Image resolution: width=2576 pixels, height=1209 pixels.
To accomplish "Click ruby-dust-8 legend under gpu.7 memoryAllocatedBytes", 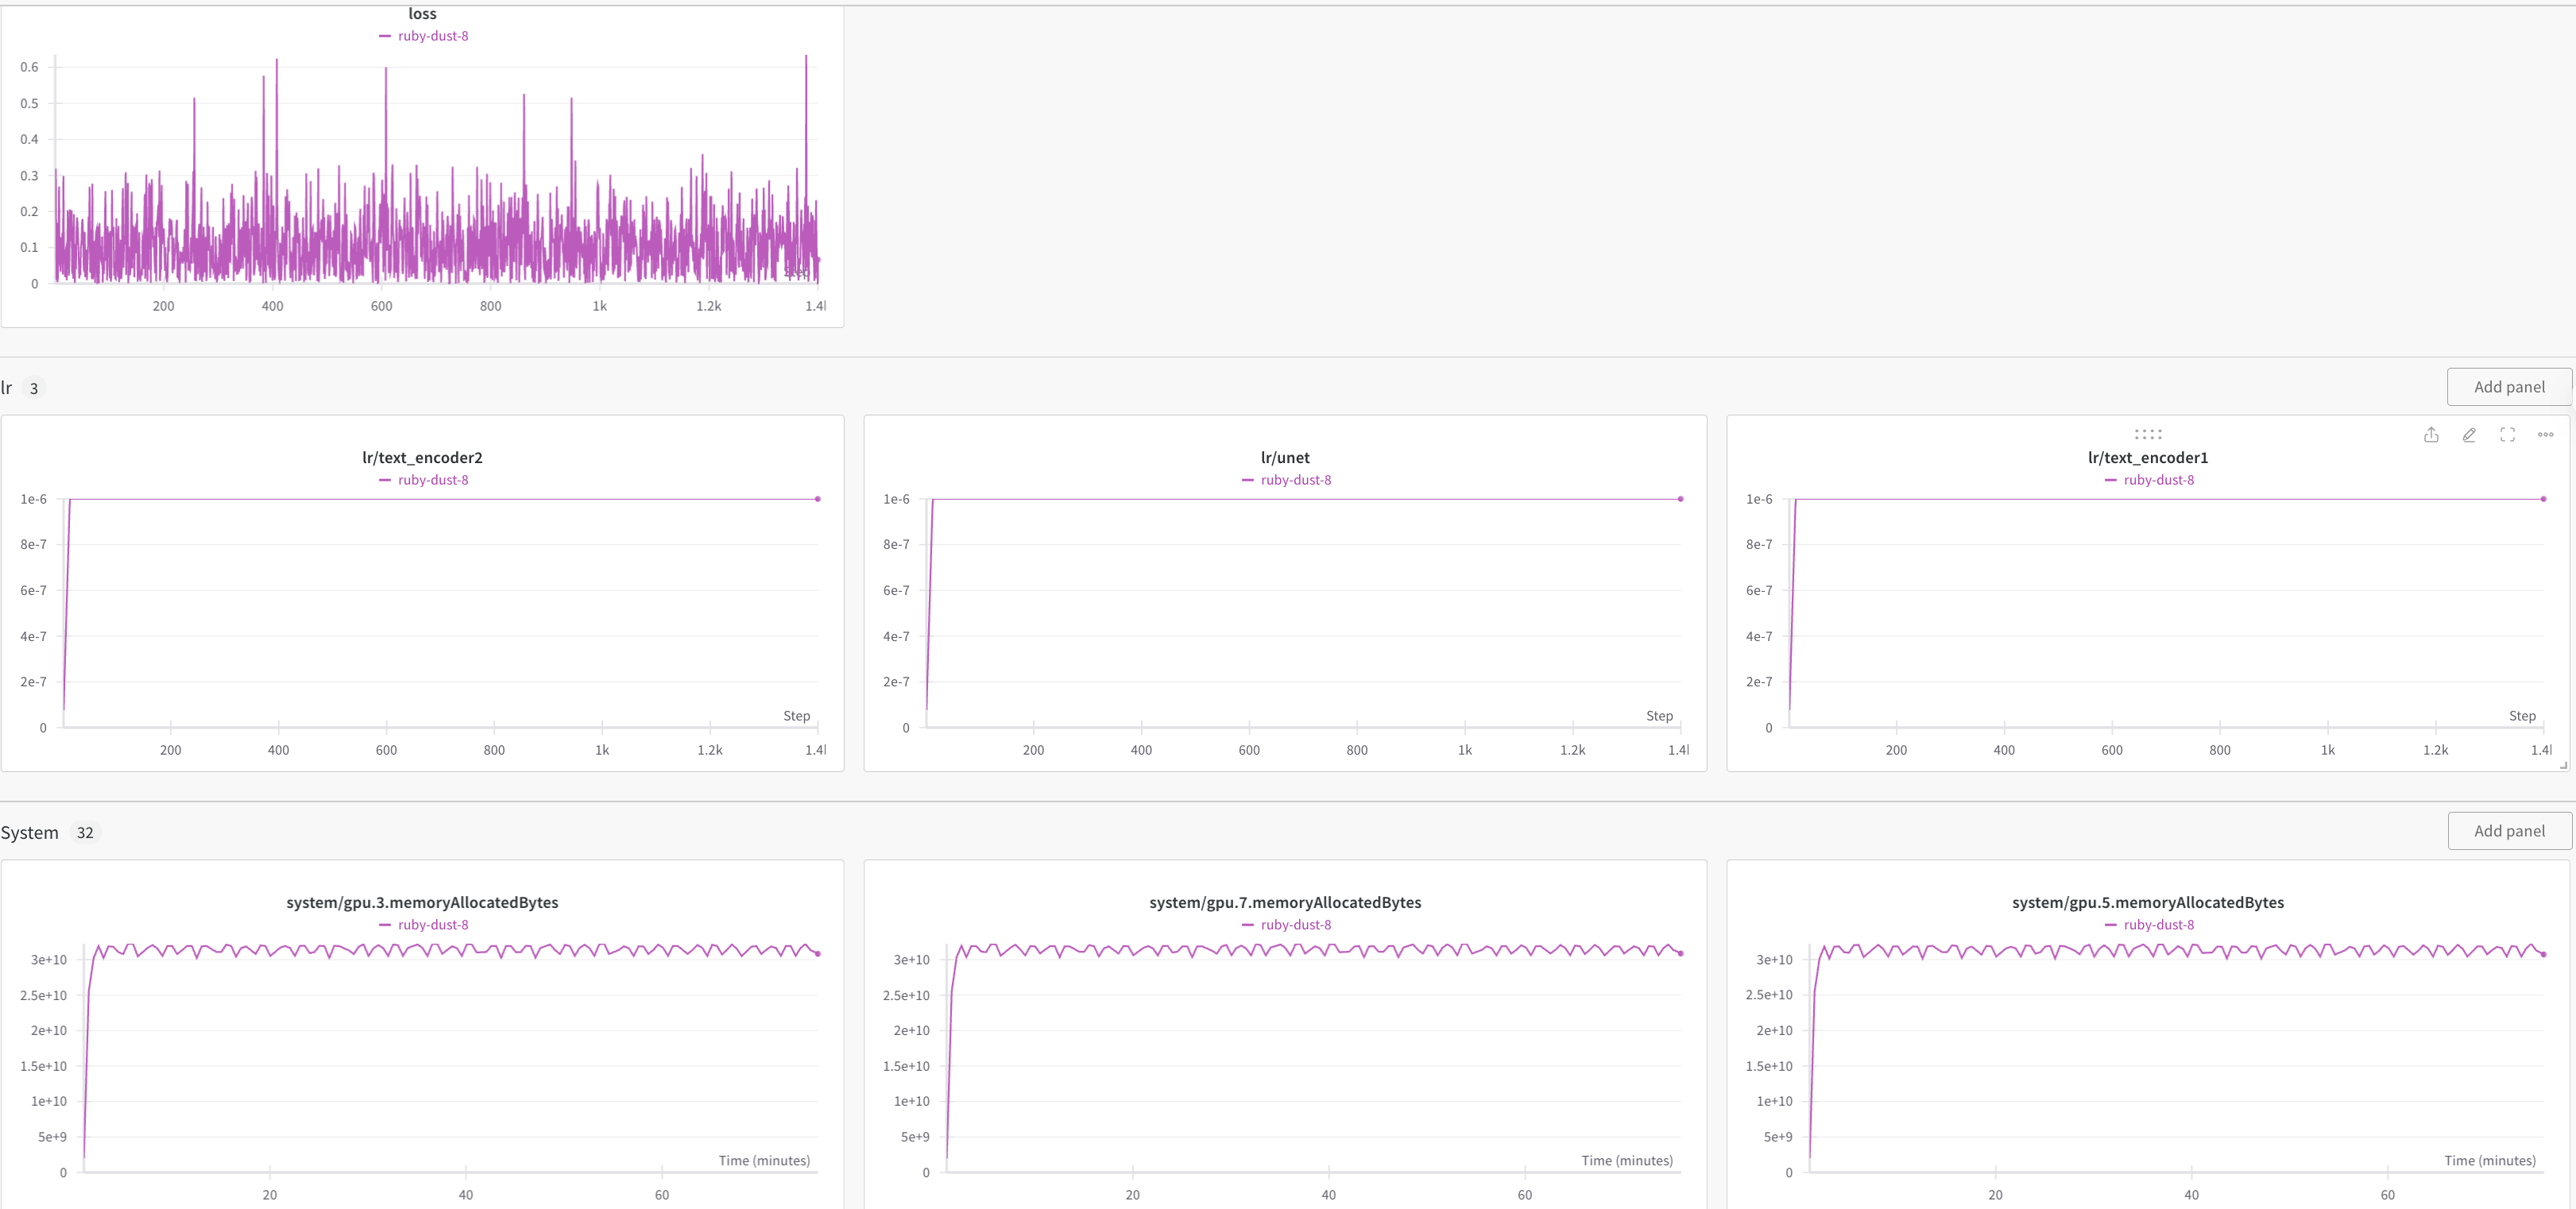I will [1295, 925].
